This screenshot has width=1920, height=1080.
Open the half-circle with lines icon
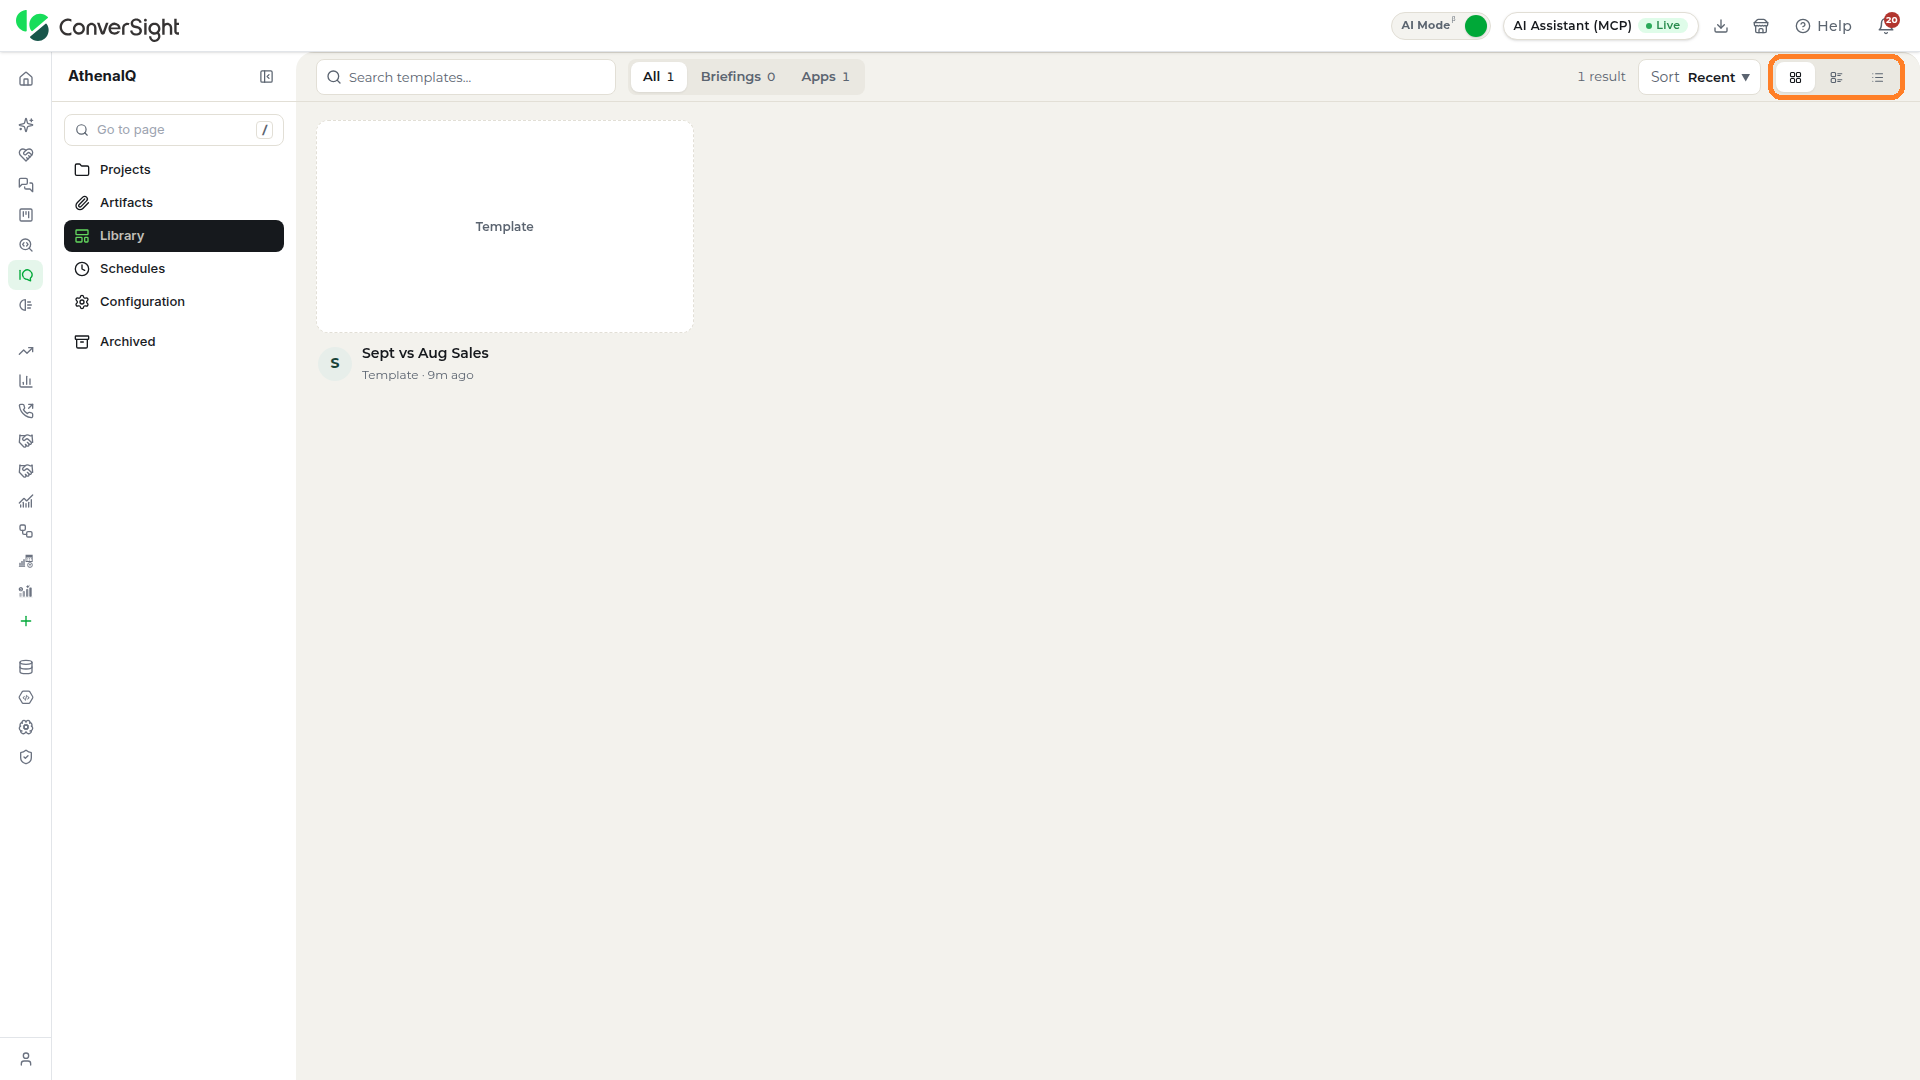[26, 305]
